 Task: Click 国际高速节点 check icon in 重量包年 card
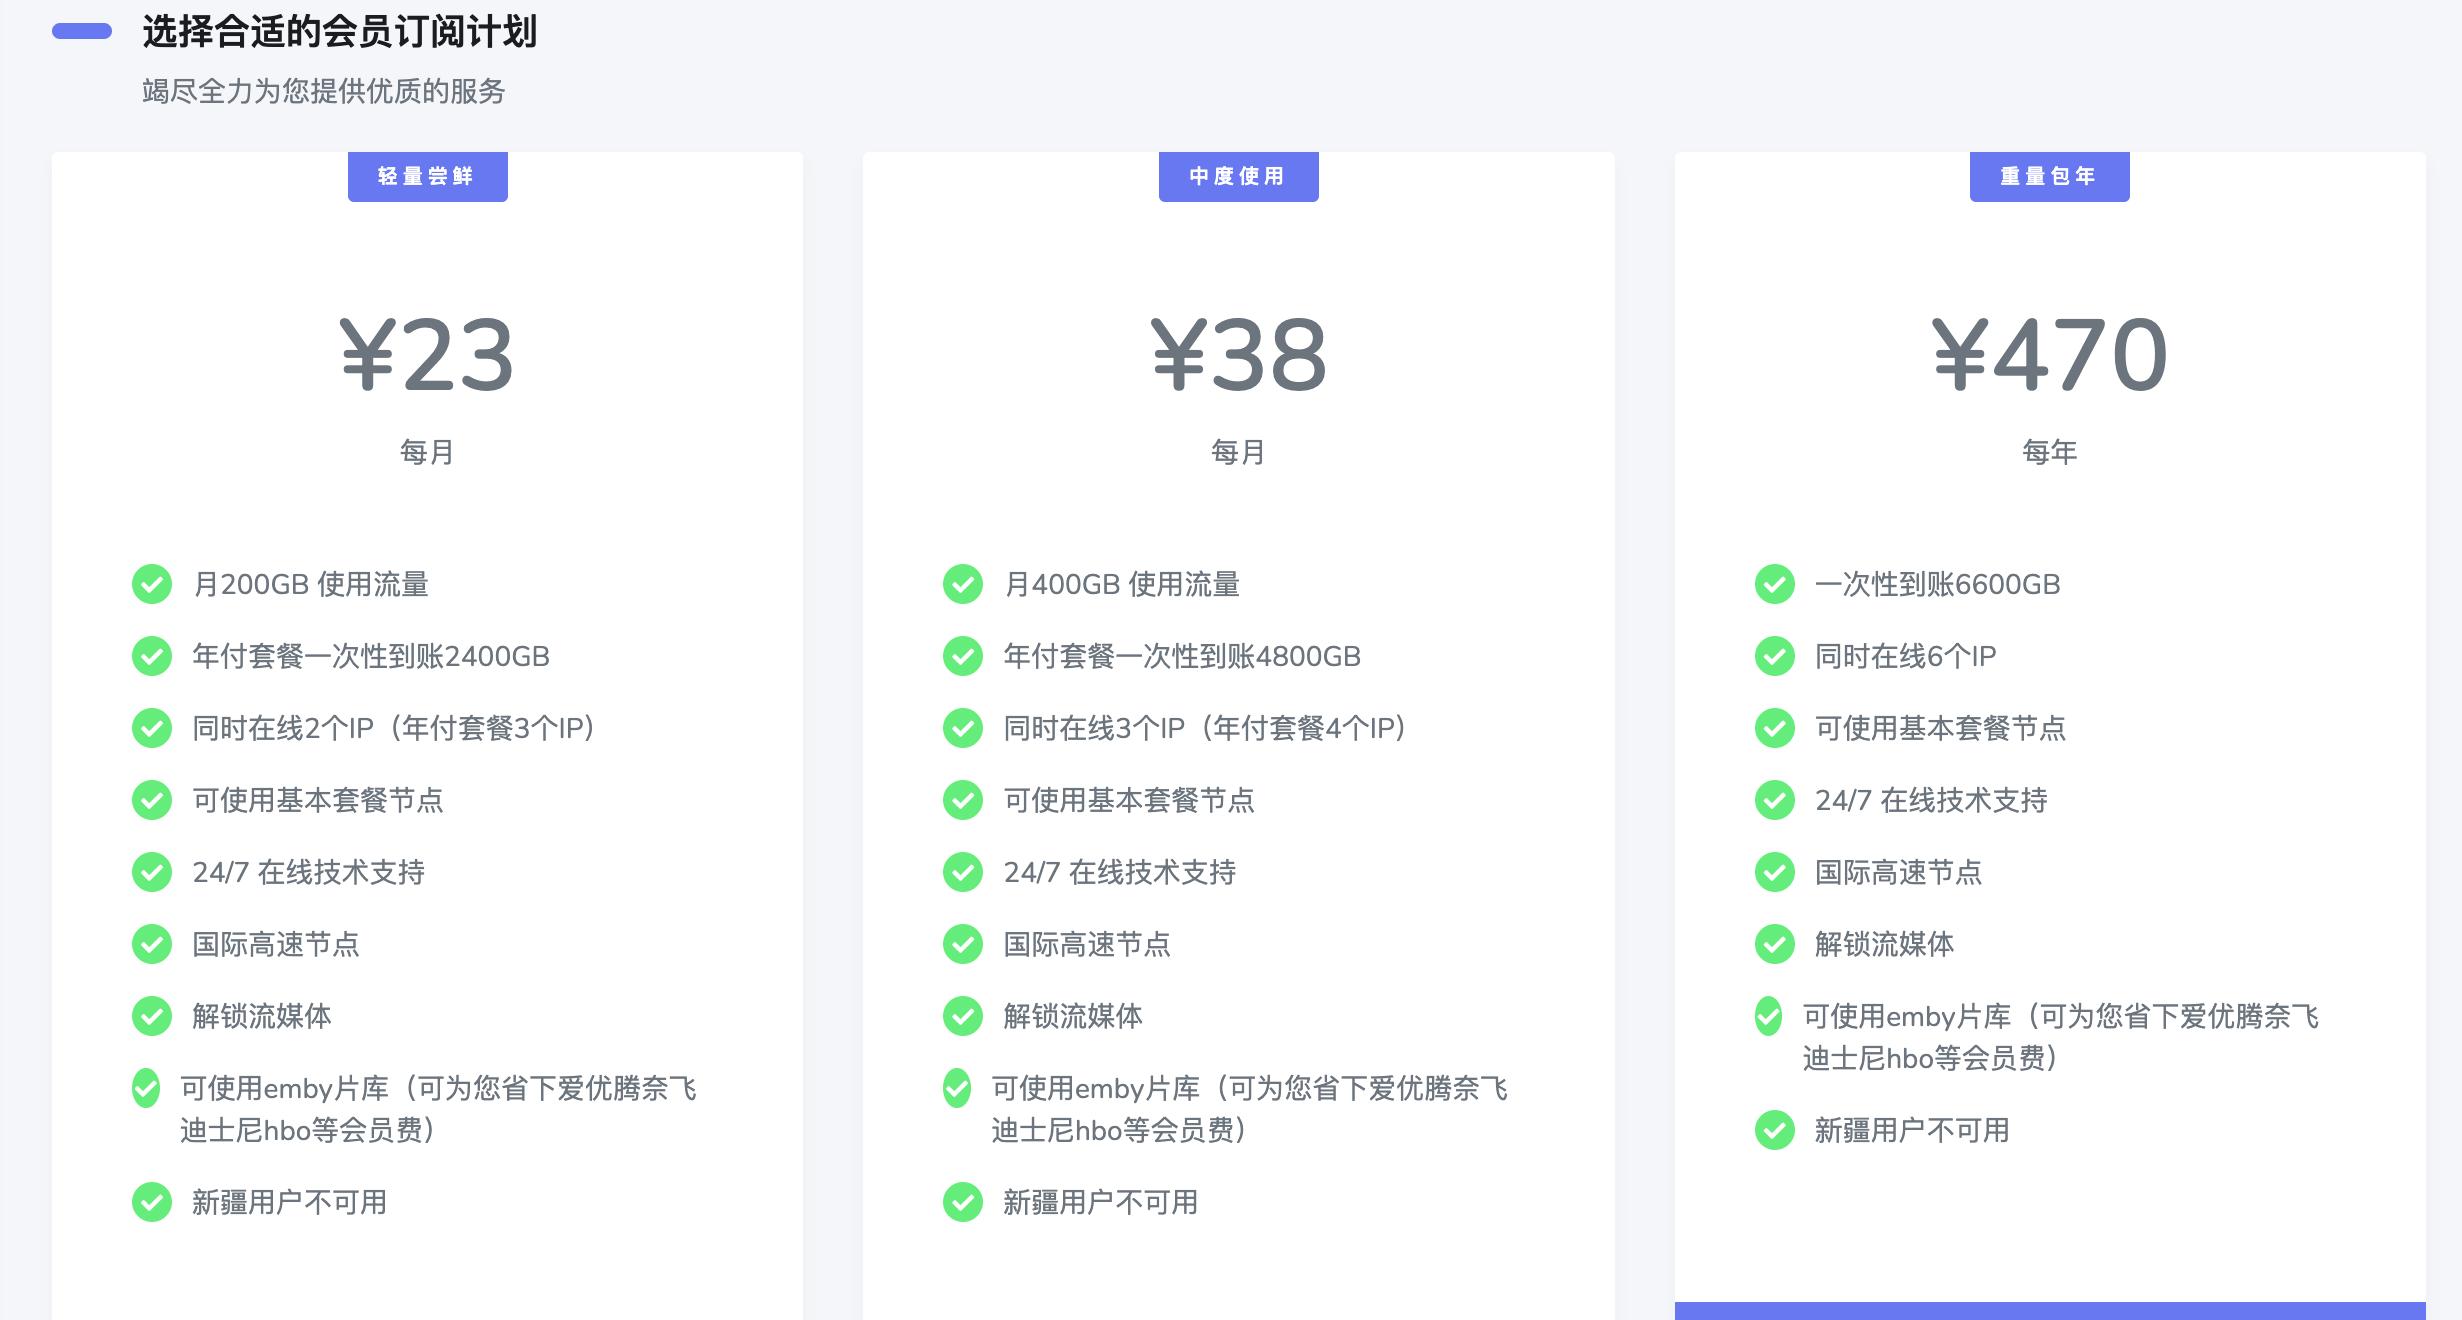(1775, 872)
